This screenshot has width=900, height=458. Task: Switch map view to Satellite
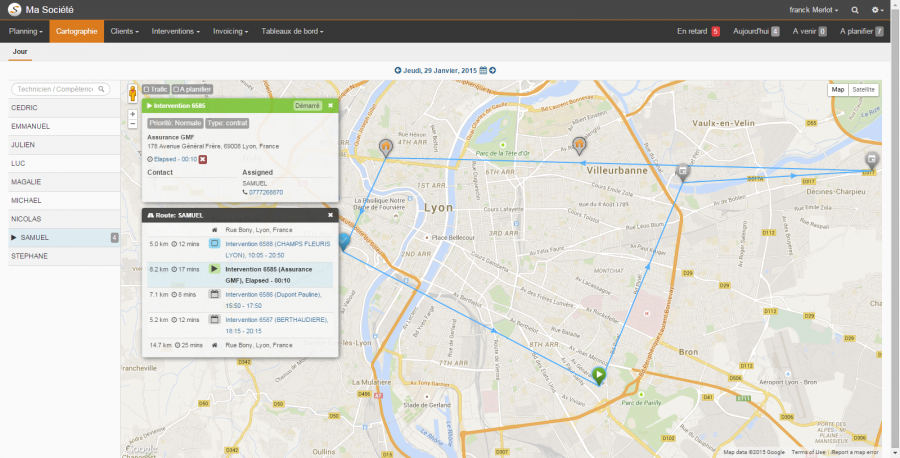863,90
